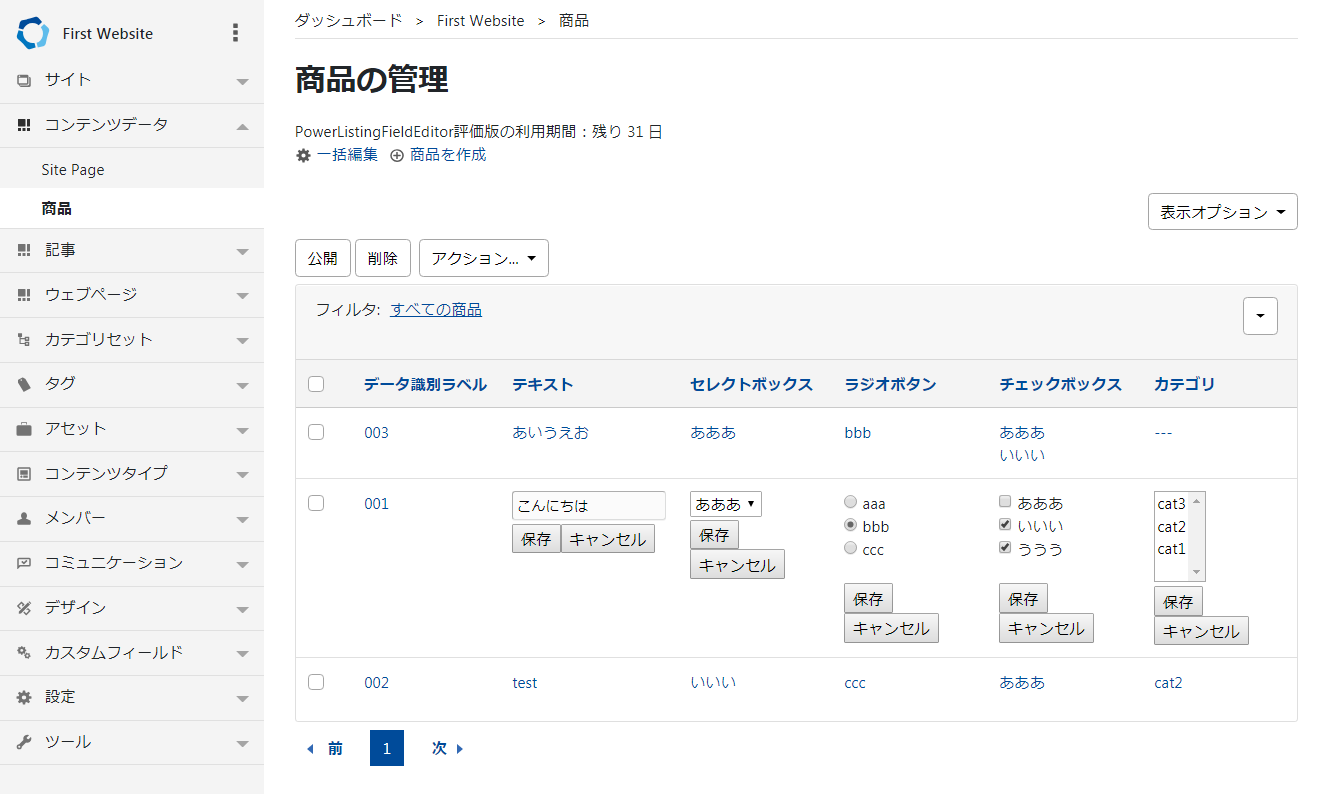This screenshot has height=794, width=1329.
Task: Click the コミュニケーション speech icon
Action: pyautogui.click(x=24, y=563)
